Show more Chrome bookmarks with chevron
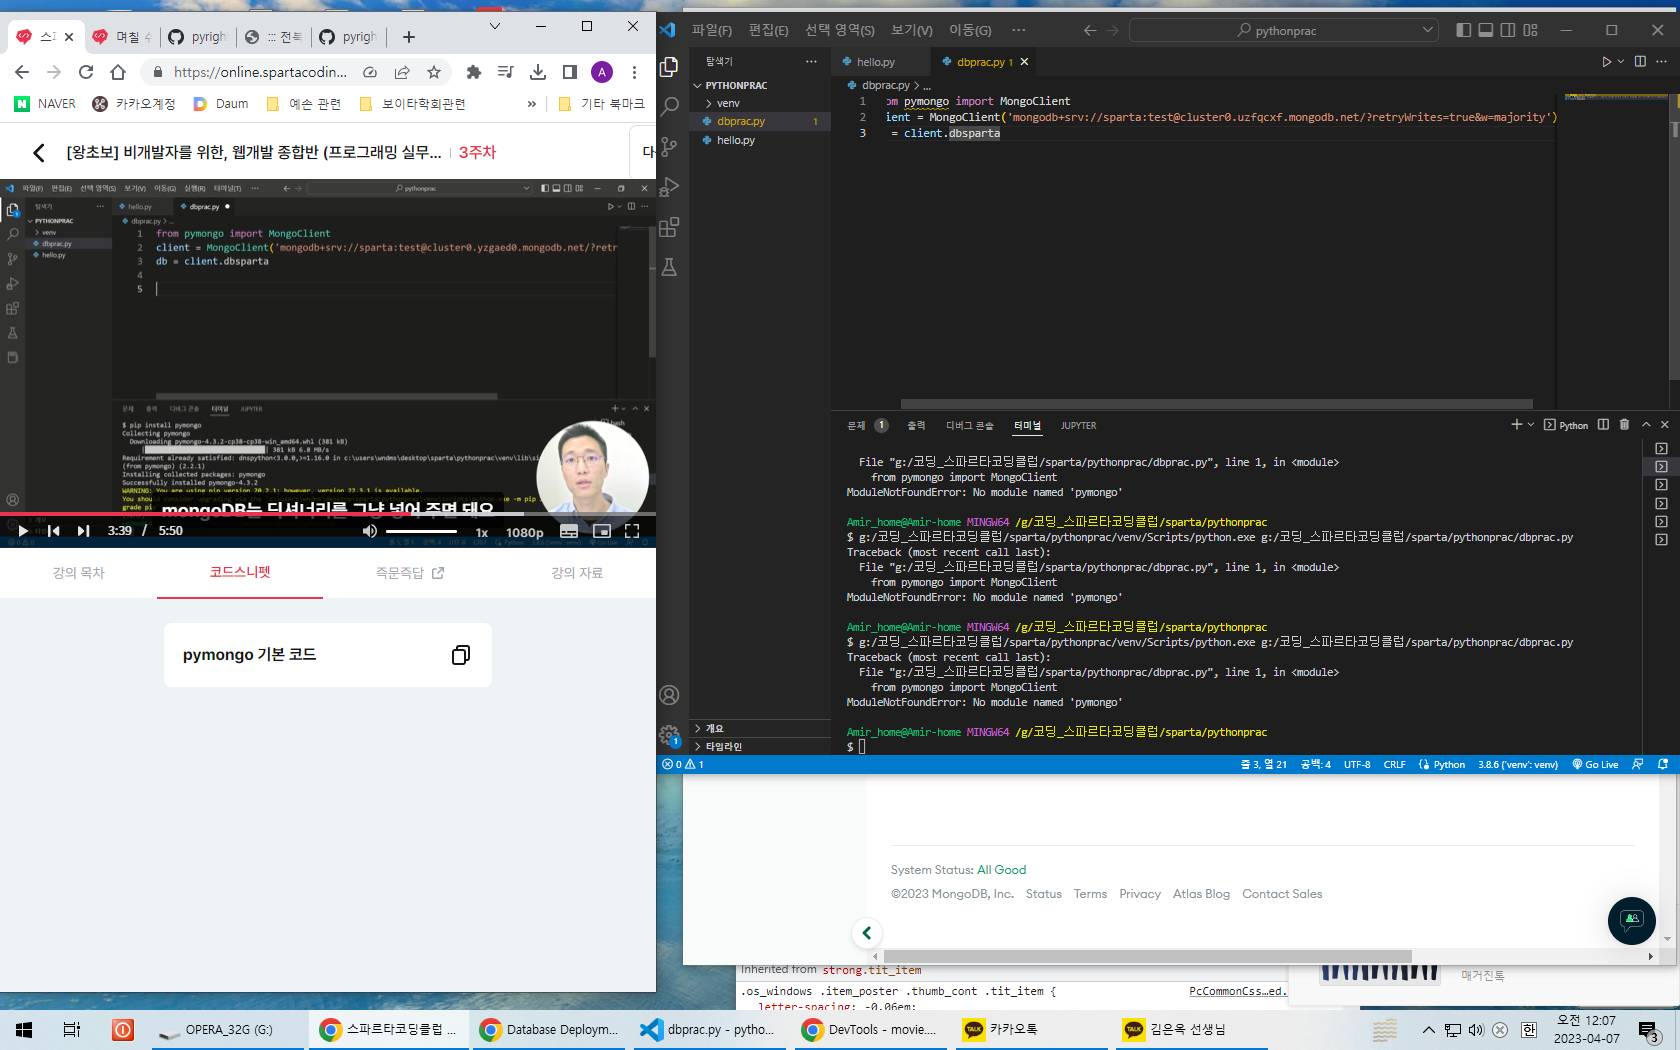This screenshot has width=1680, height=1050. click(x=531, y=104)
